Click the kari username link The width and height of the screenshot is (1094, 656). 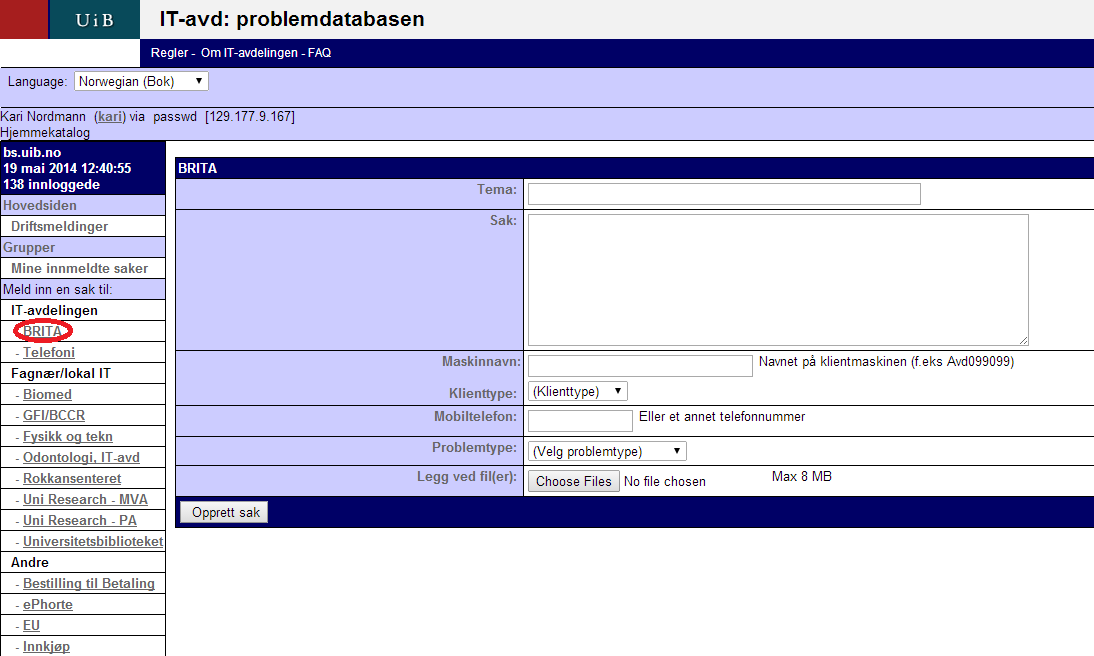(110, 117)
